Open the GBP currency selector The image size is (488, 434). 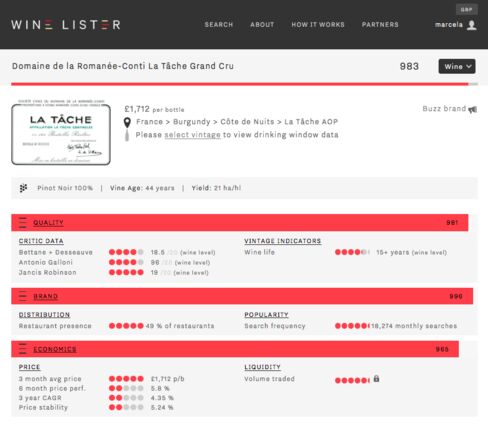click(x=466, y=9)
